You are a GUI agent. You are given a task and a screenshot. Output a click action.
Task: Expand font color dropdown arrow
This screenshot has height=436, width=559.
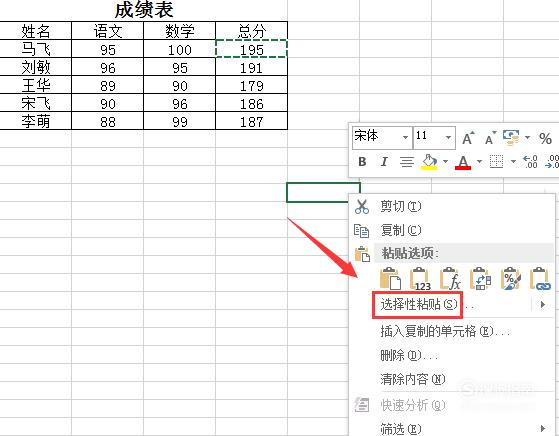[479, 162]
